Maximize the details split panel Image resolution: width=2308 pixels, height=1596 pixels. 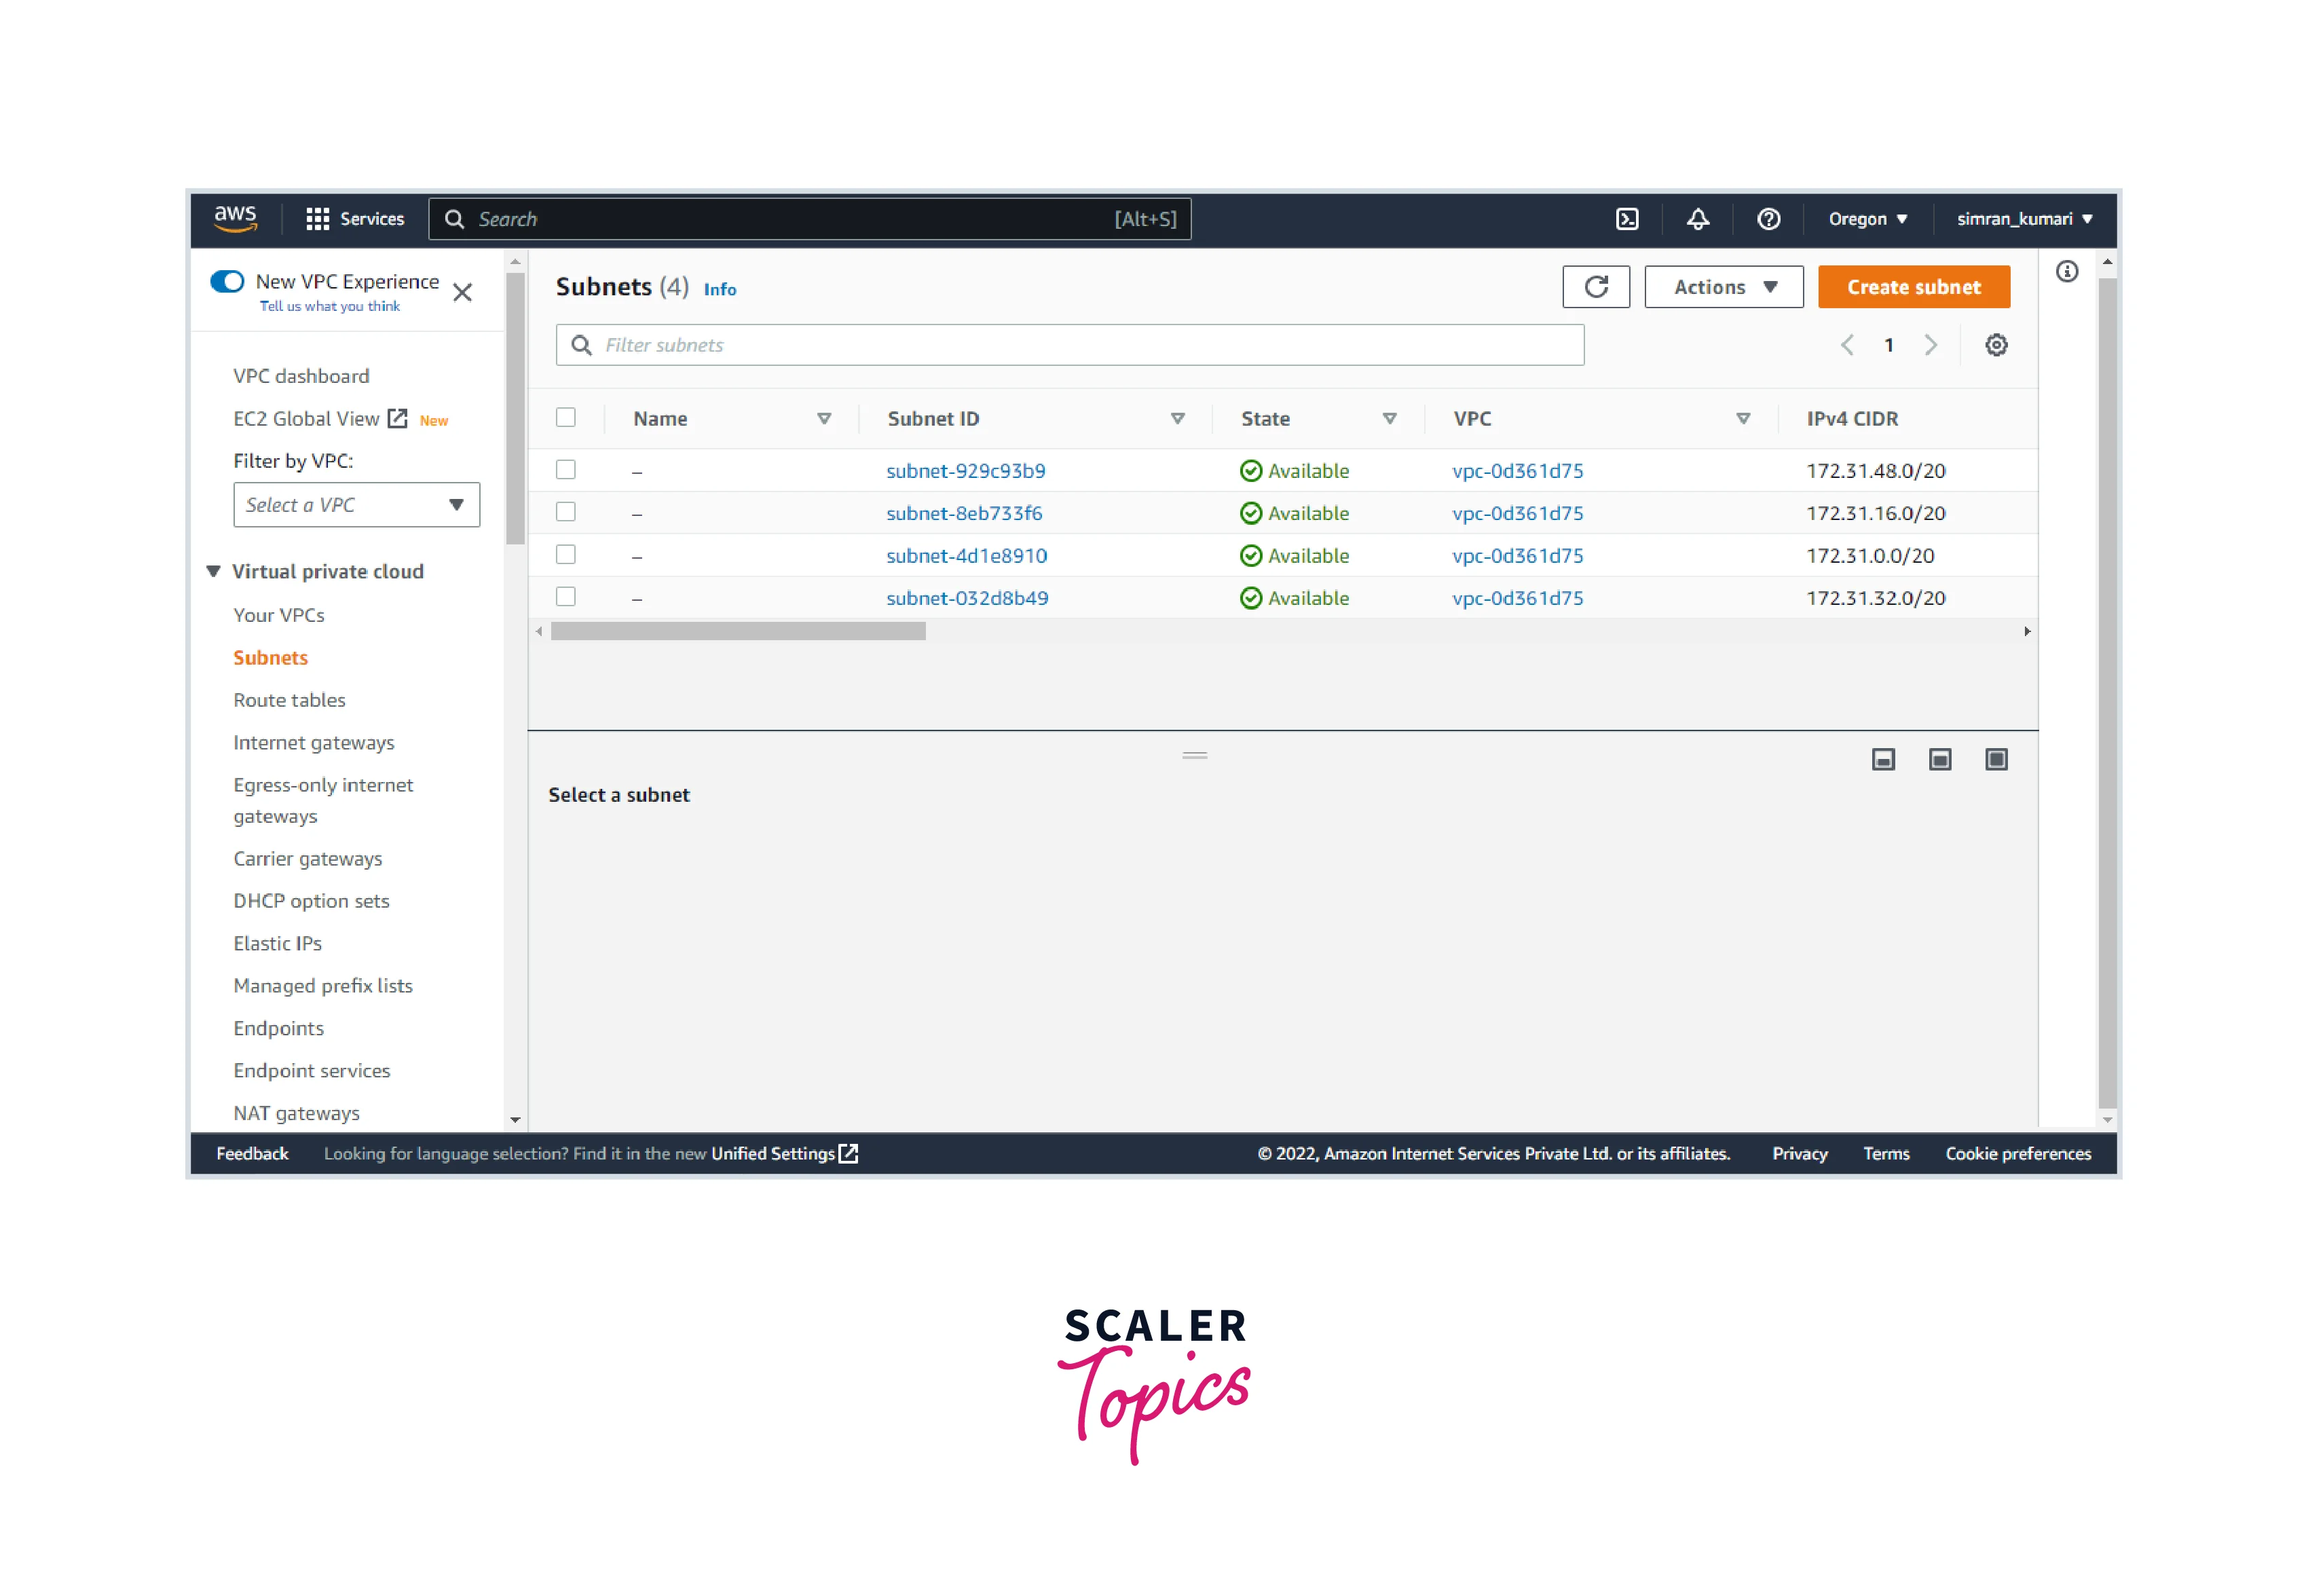point(1996,760)
